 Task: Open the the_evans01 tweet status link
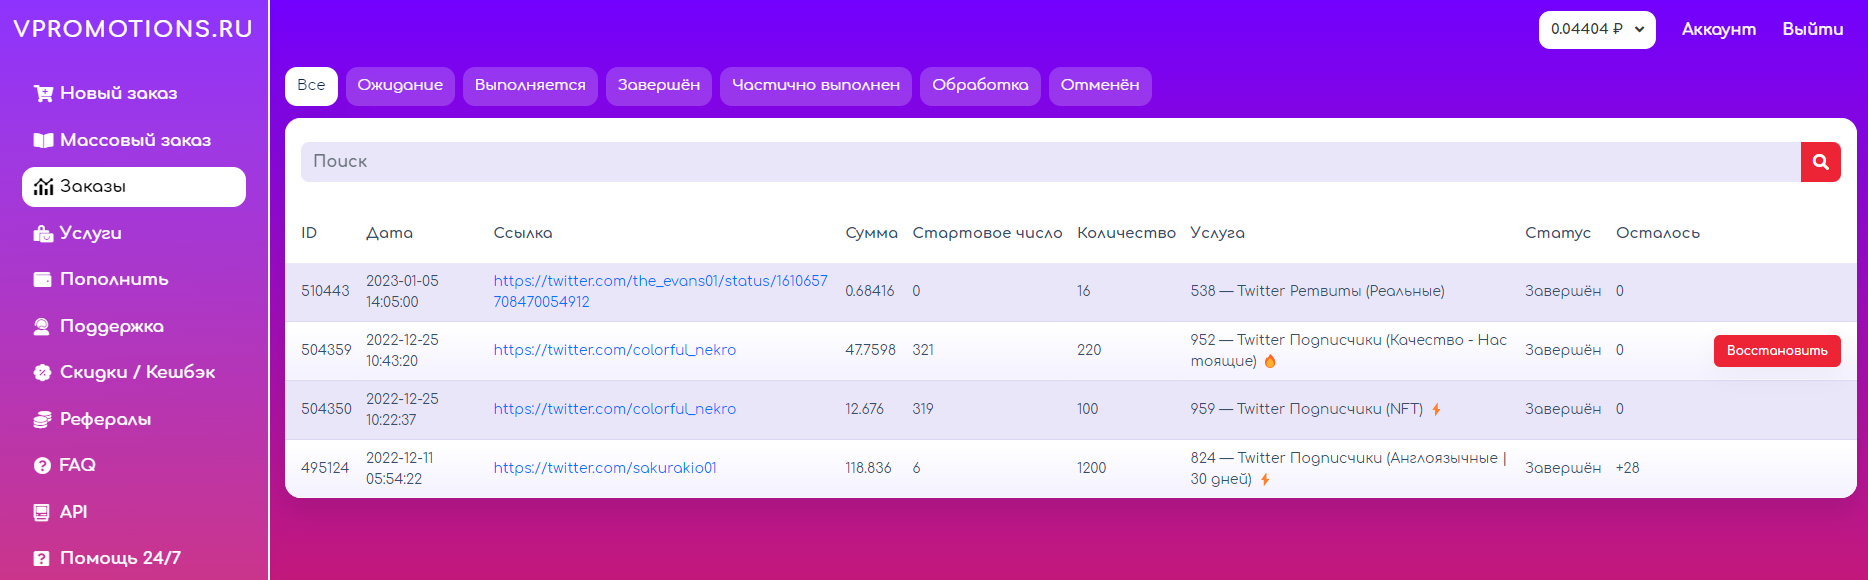coord(660,291)
